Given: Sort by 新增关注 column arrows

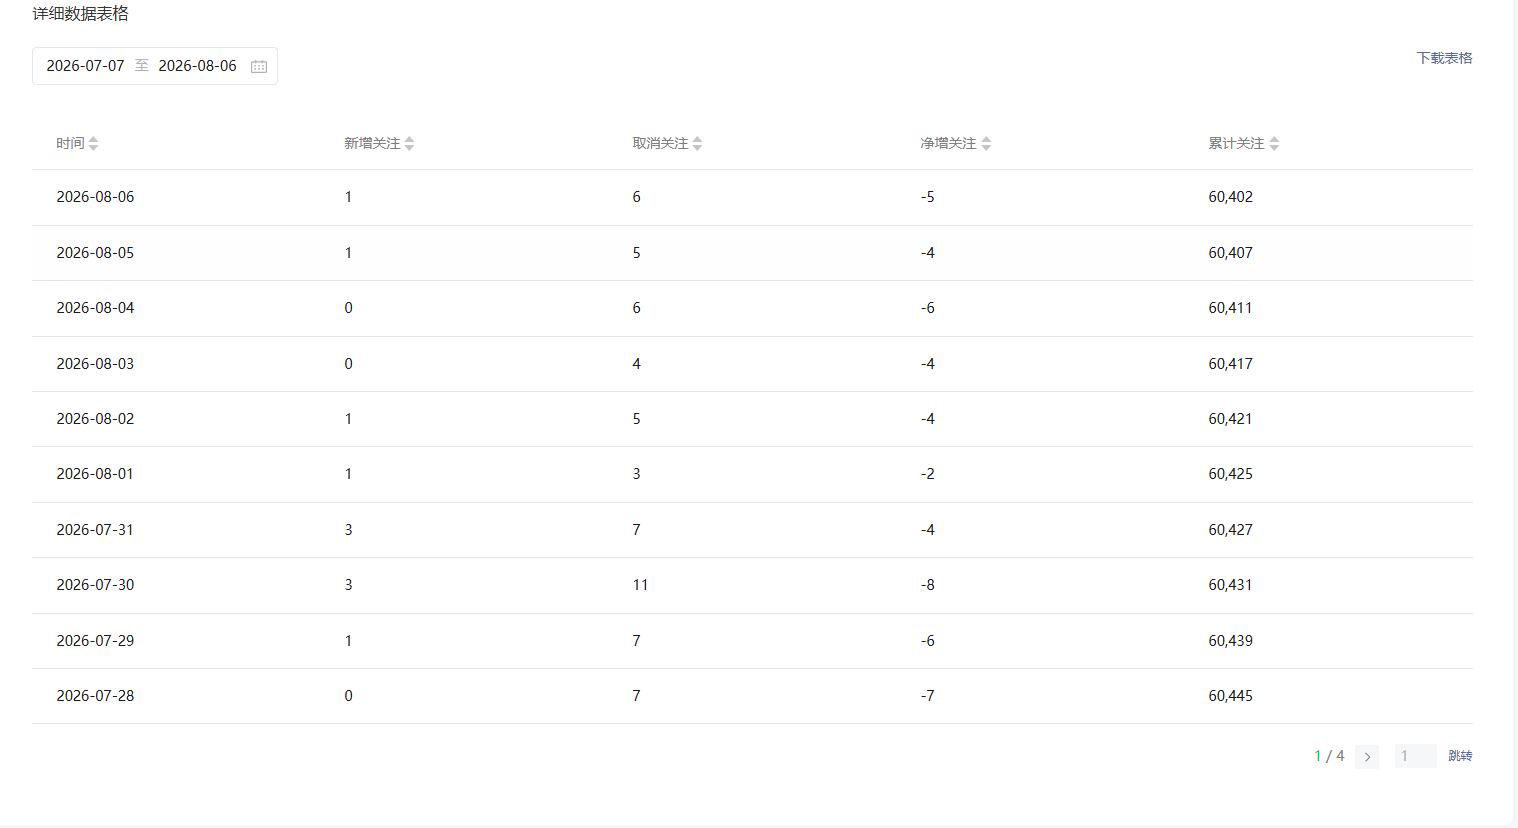Looking at the screenshot, I should coord(409,144).
